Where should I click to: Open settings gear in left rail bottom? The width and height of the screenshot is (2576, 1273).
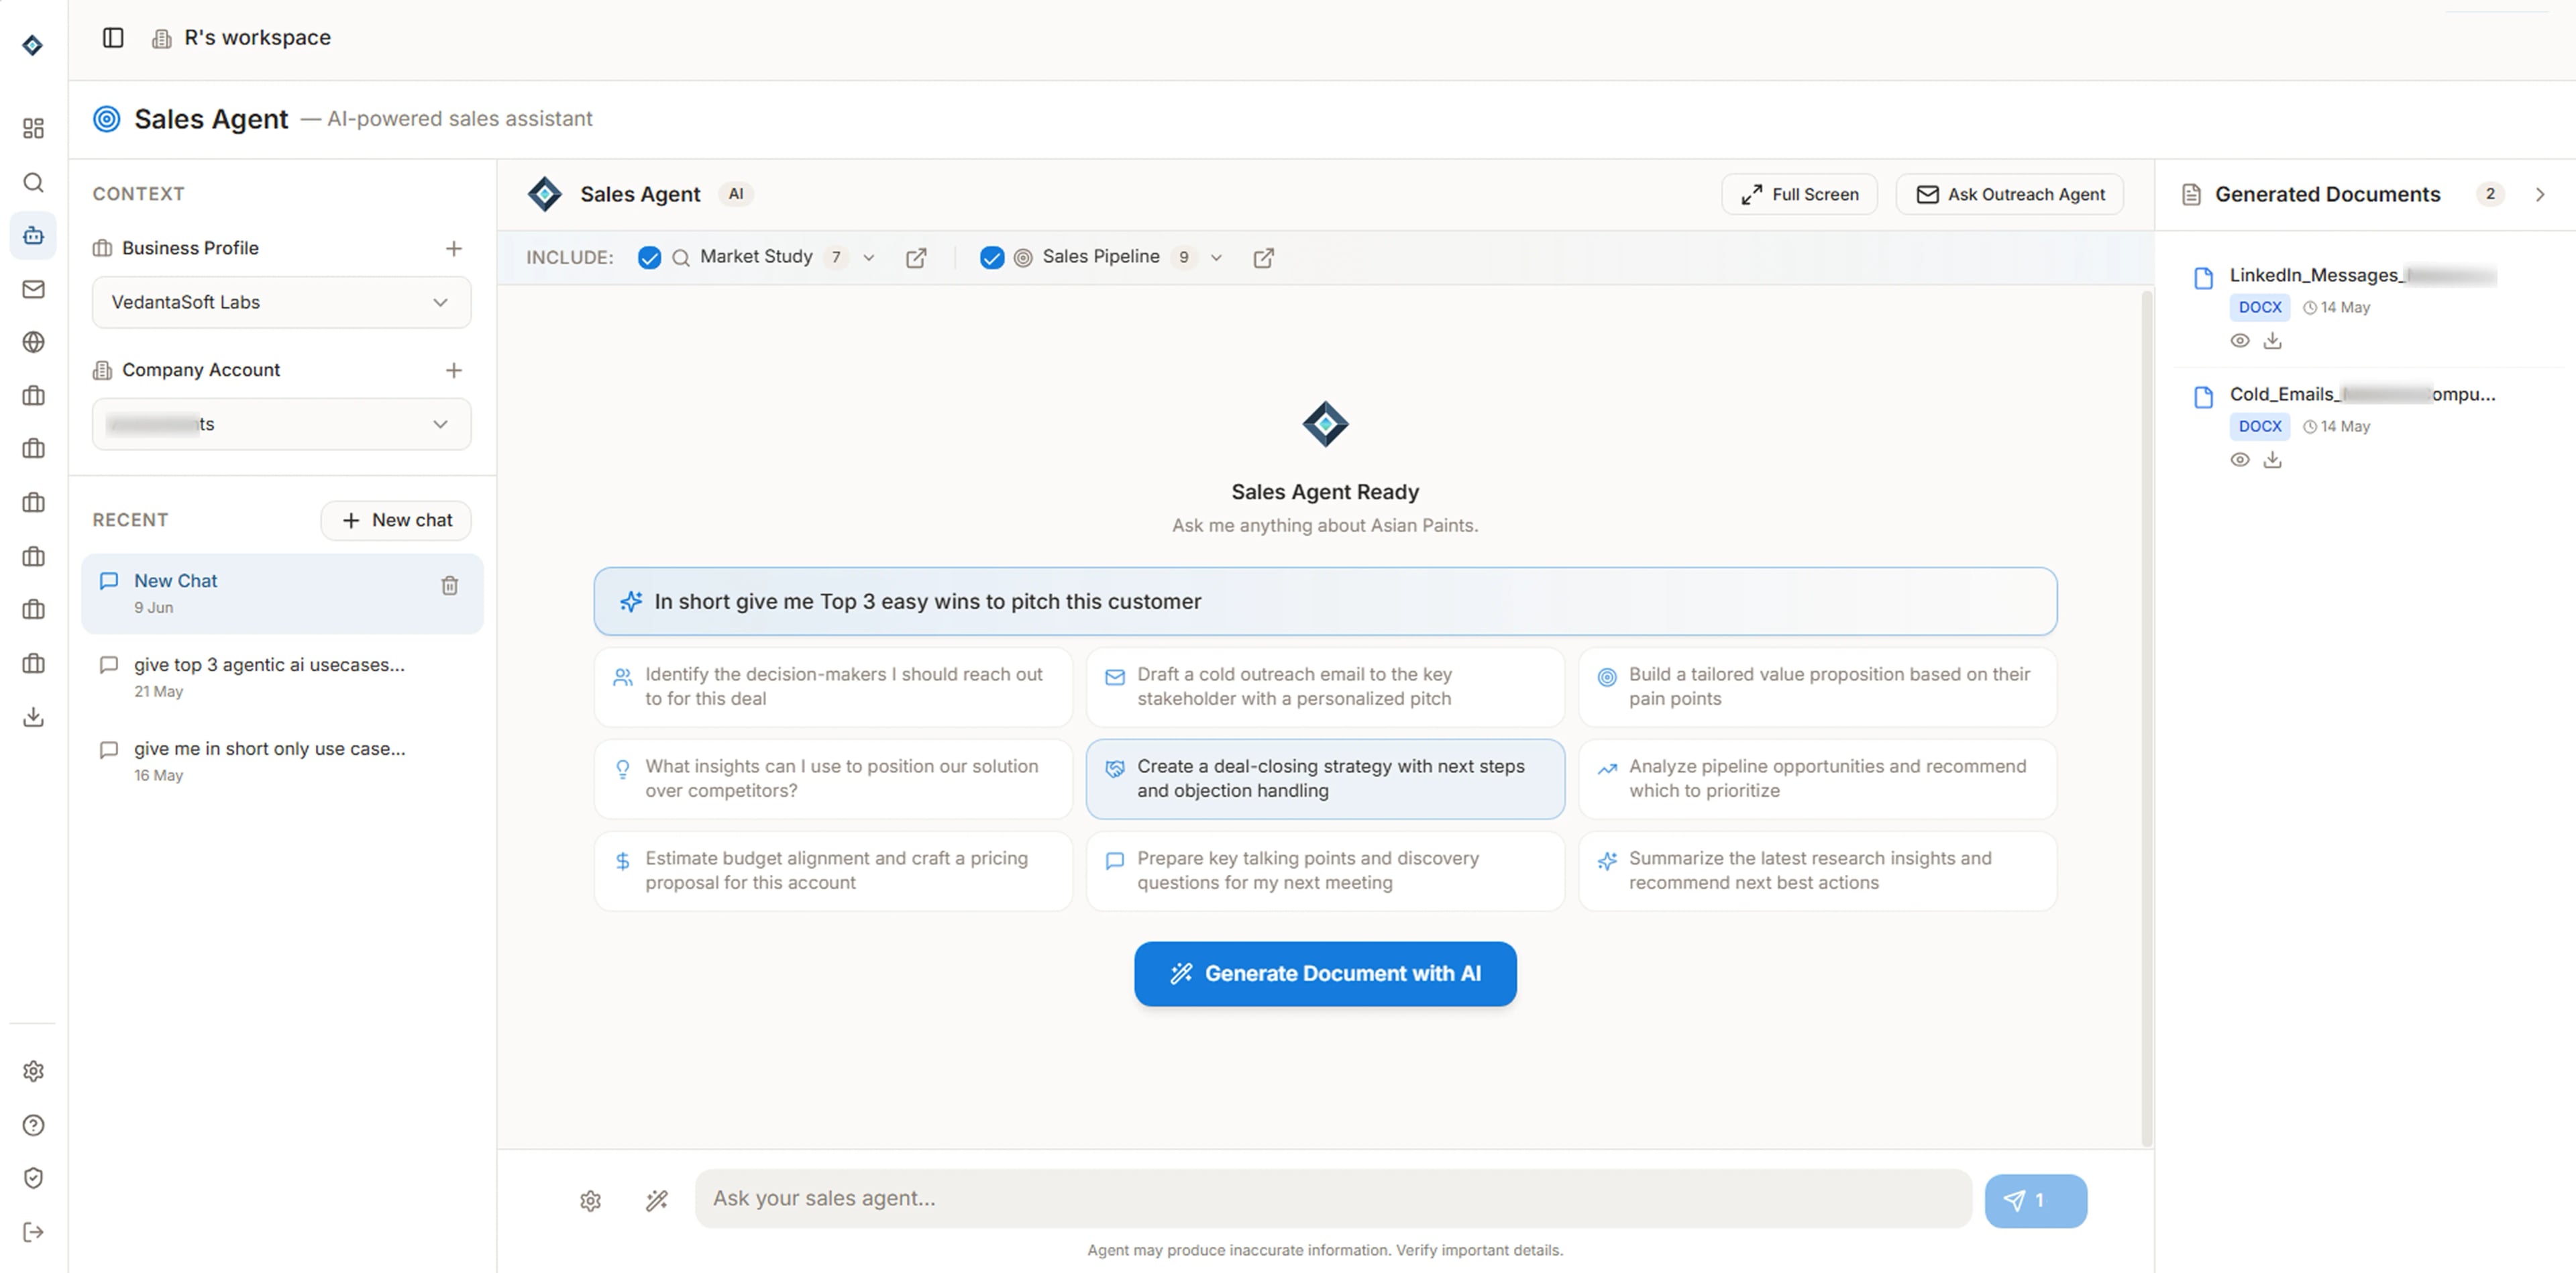coord(33,1071)
